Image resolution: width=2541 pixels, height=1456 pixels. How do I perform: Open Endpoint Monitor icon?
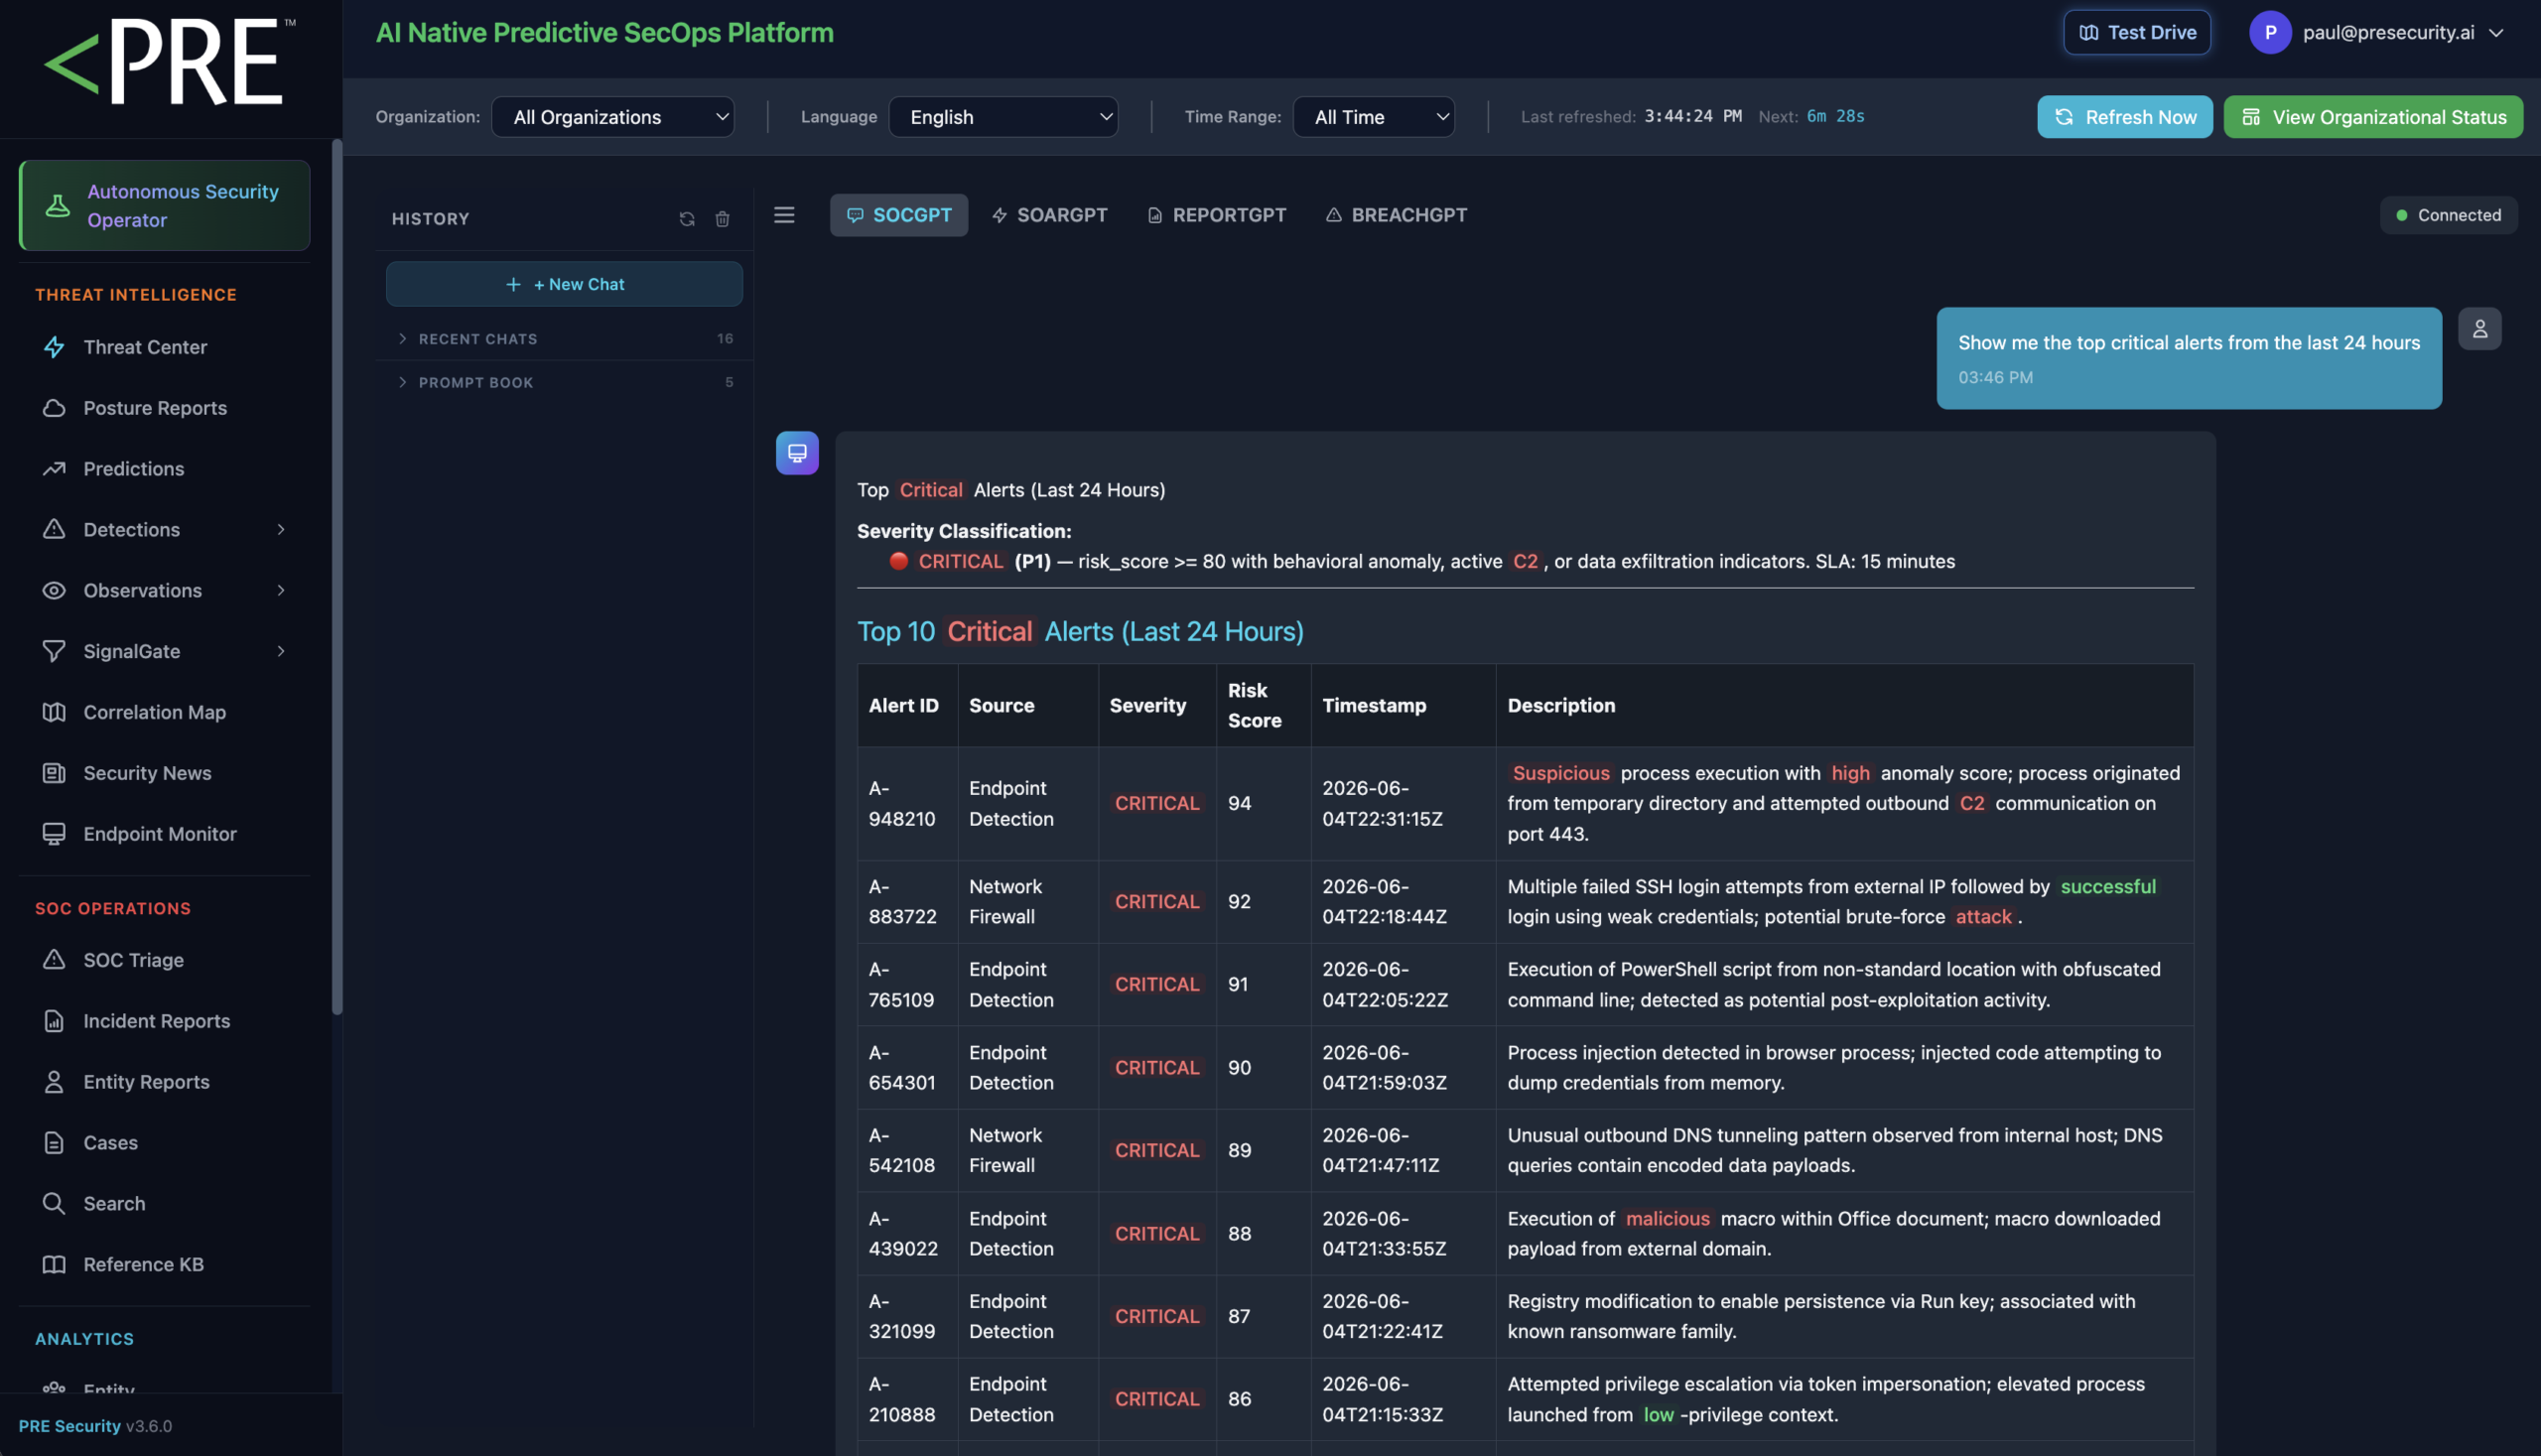54,834
